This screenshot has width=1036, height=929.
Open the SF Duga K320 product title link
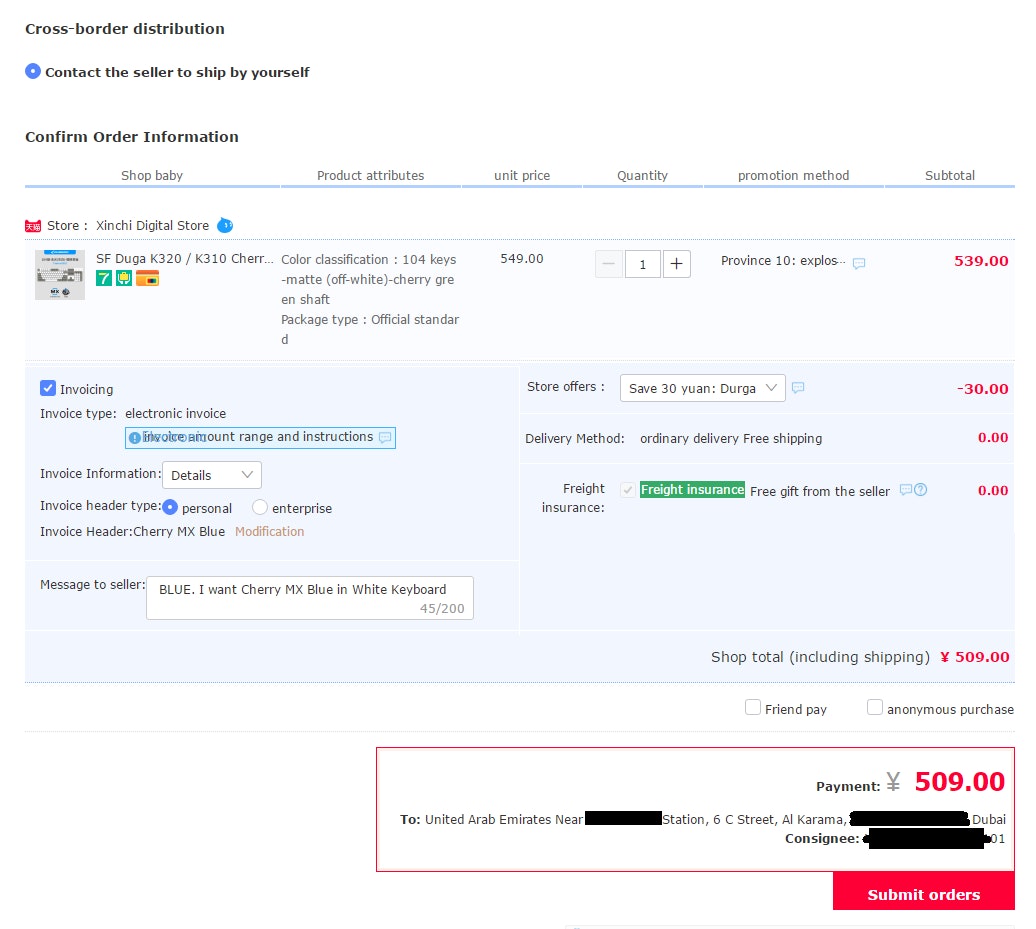pyautogui.click(x=184, y=259)
